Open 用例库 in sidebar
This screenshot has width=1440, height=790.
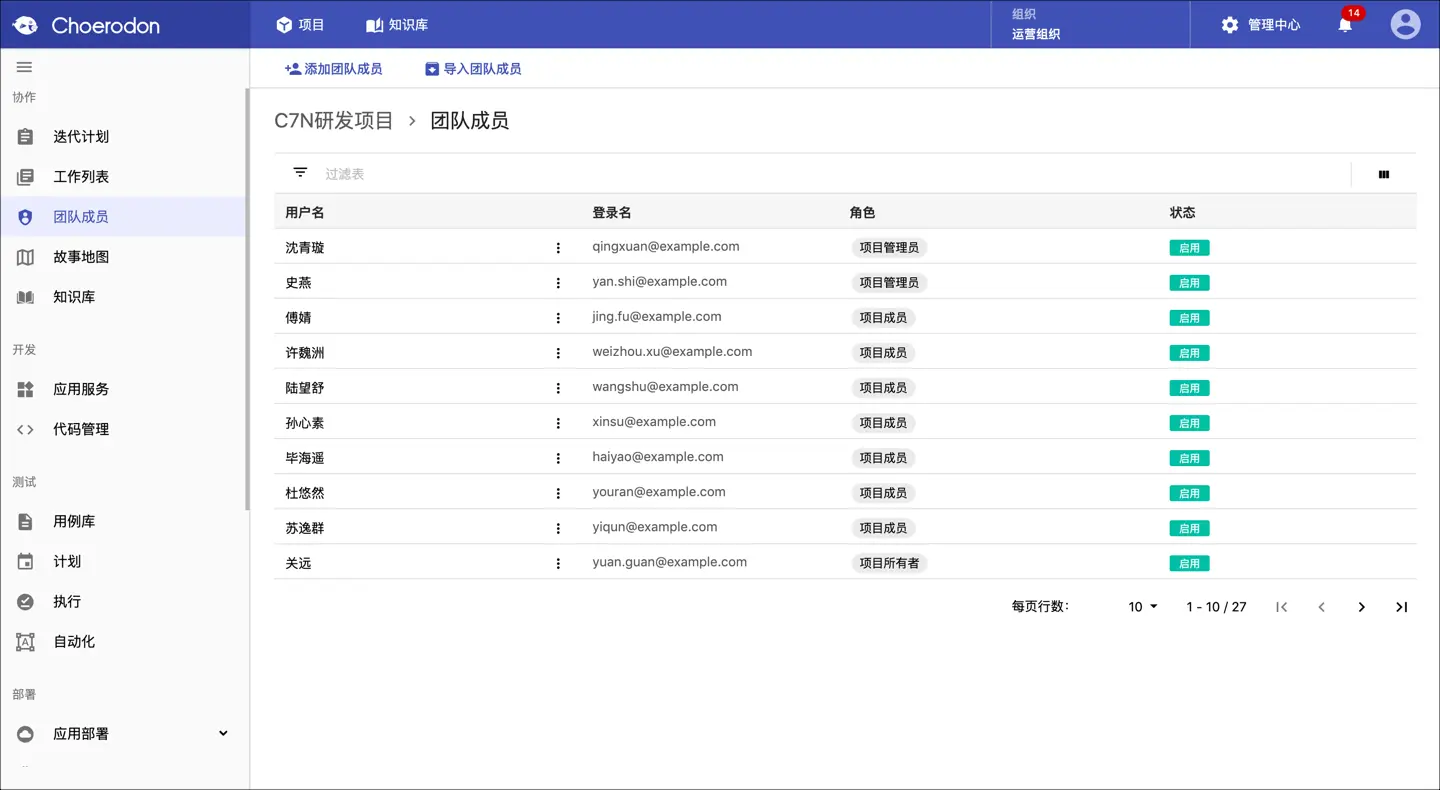click(123, 521)
